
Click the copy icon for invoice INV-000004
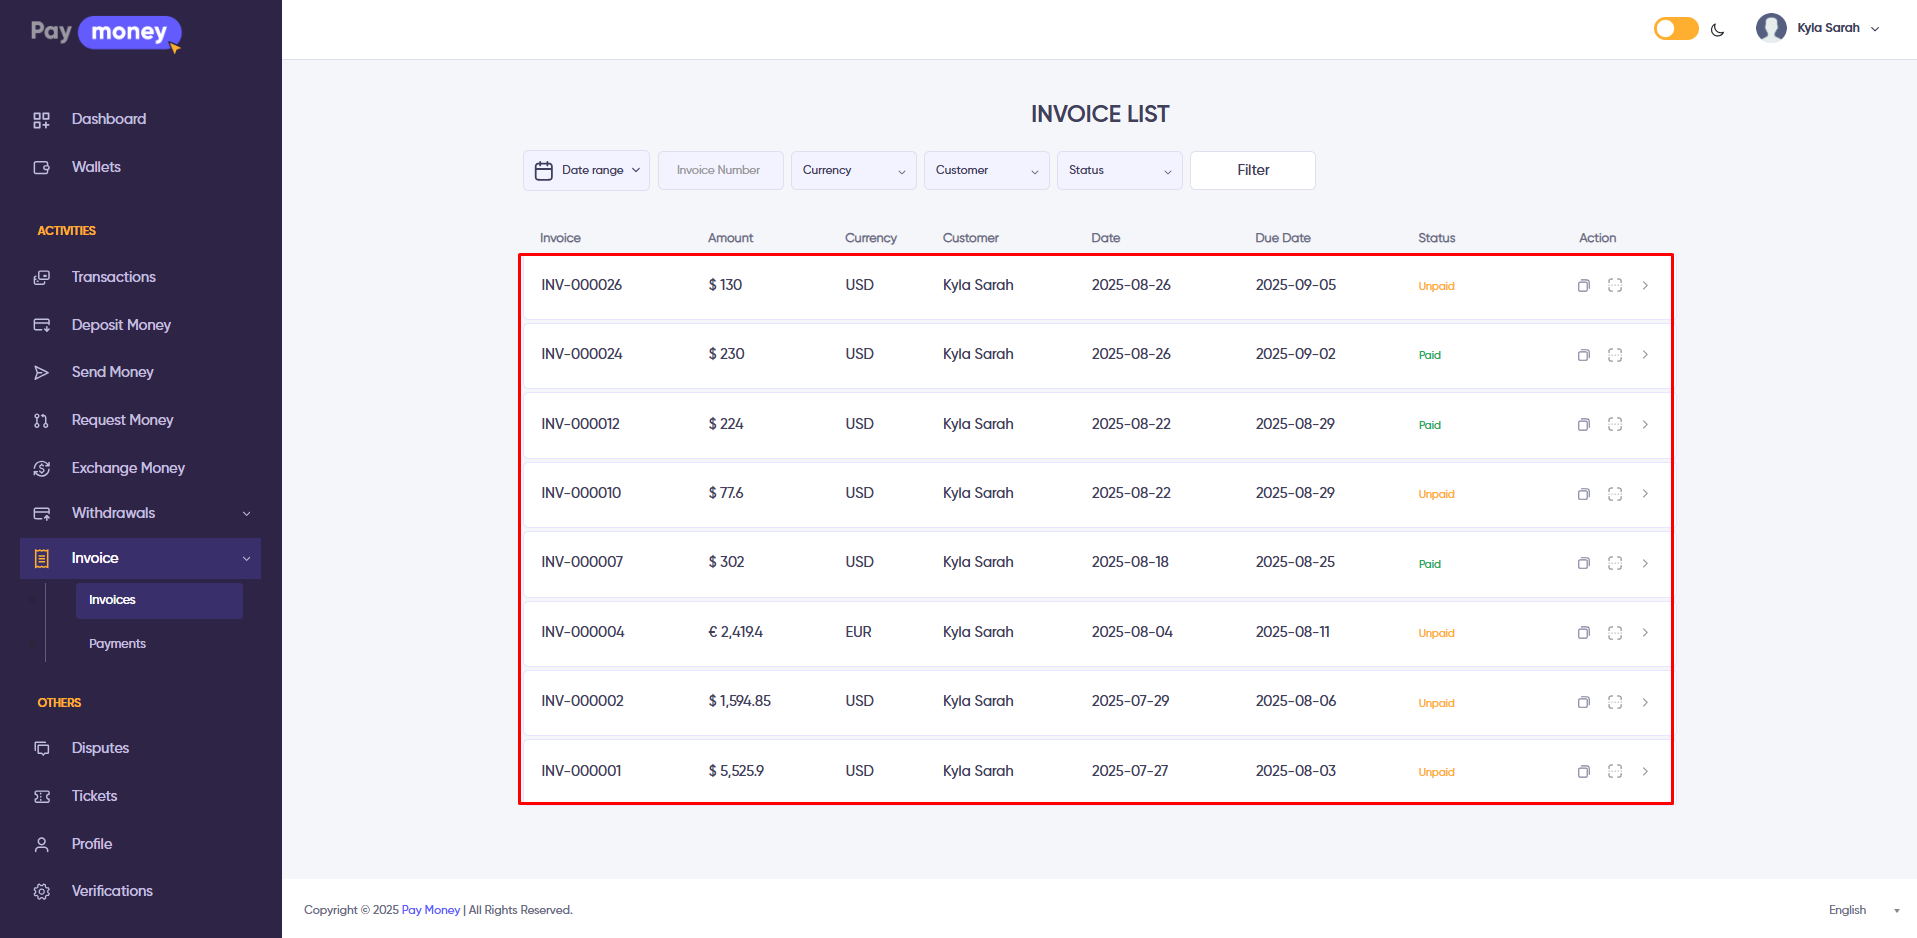pos(1583,633)
